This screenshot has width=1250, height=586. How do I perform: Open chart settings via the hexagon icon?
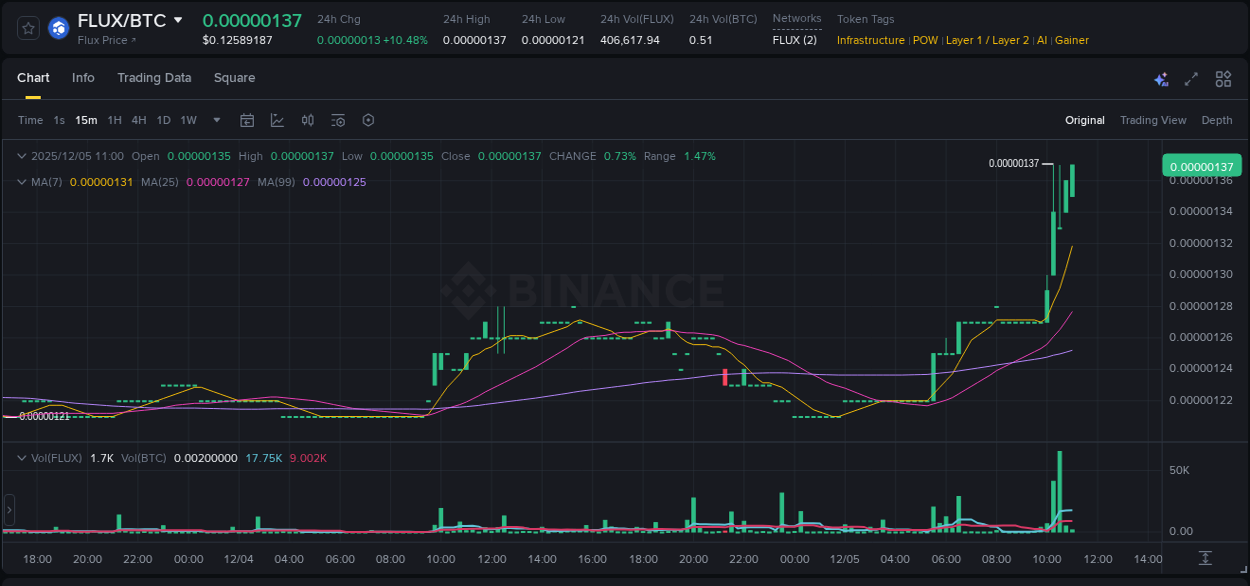368,119
